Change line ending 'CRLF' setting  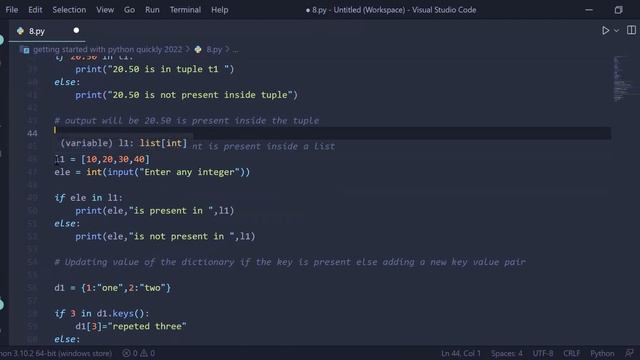[571, 353]
